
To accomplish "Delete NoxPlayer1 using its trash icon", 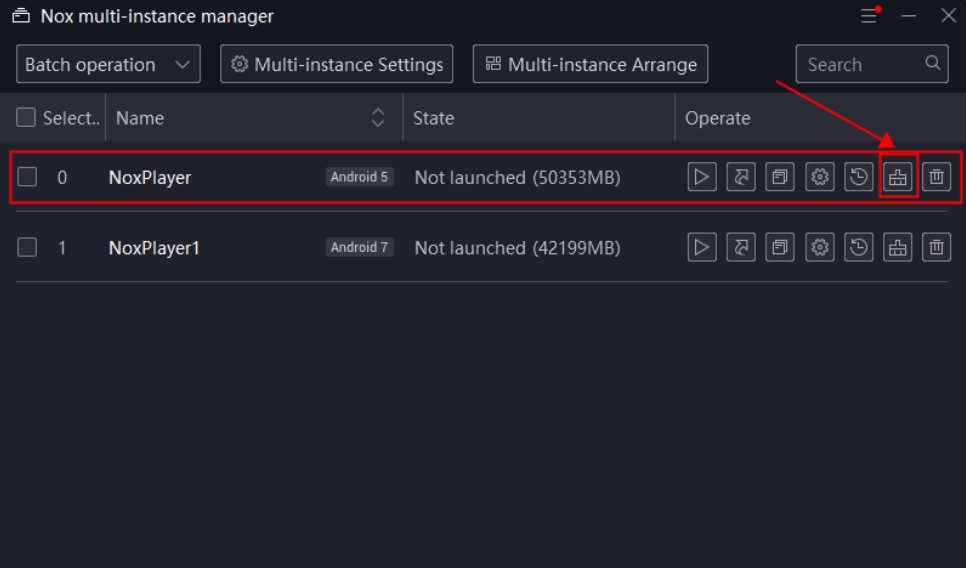I will coord(936,247).
